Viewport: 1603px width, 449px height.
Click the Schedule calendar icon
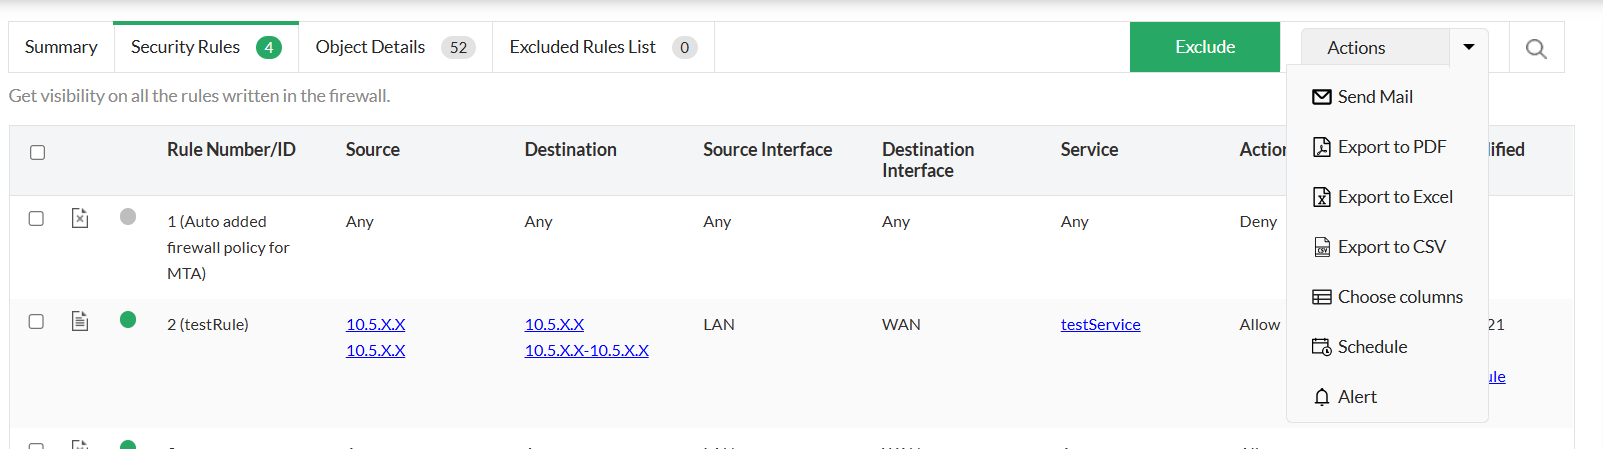pos(1322,347)
